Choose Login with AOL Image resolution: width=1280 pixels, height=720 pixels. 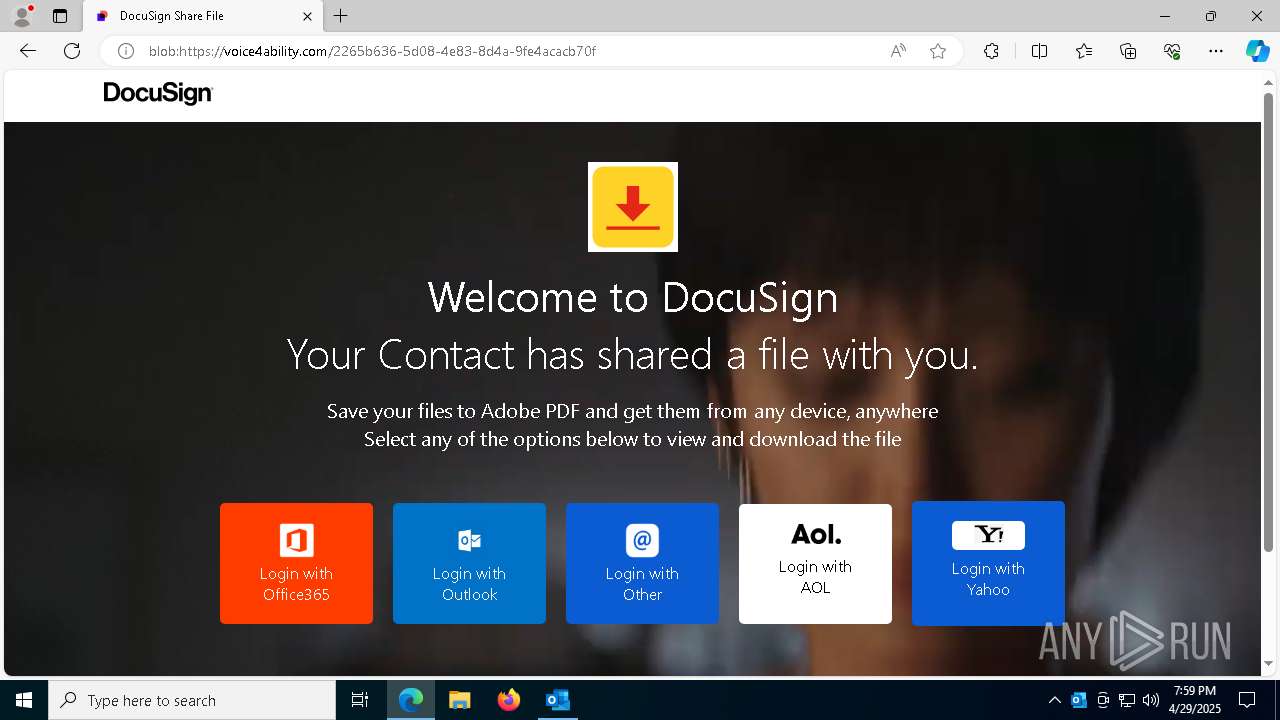815,564
